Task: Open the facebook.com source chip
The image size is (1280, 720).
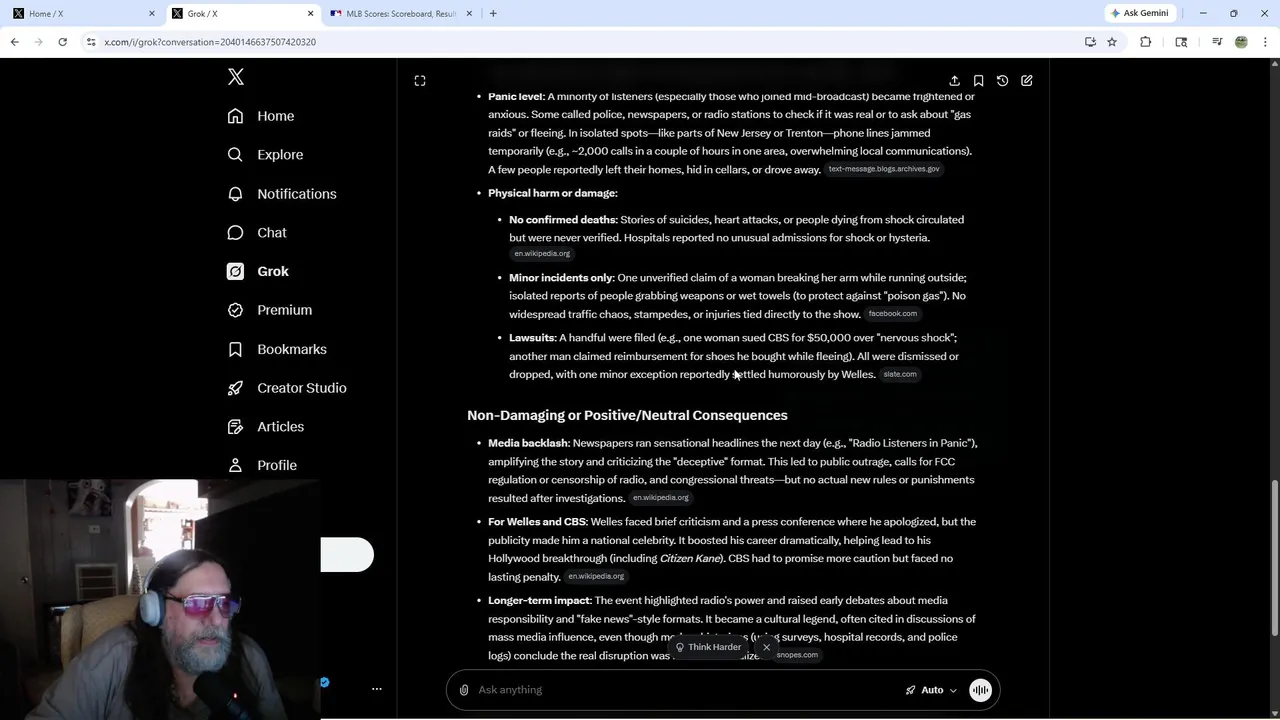Action: [892, 314]
